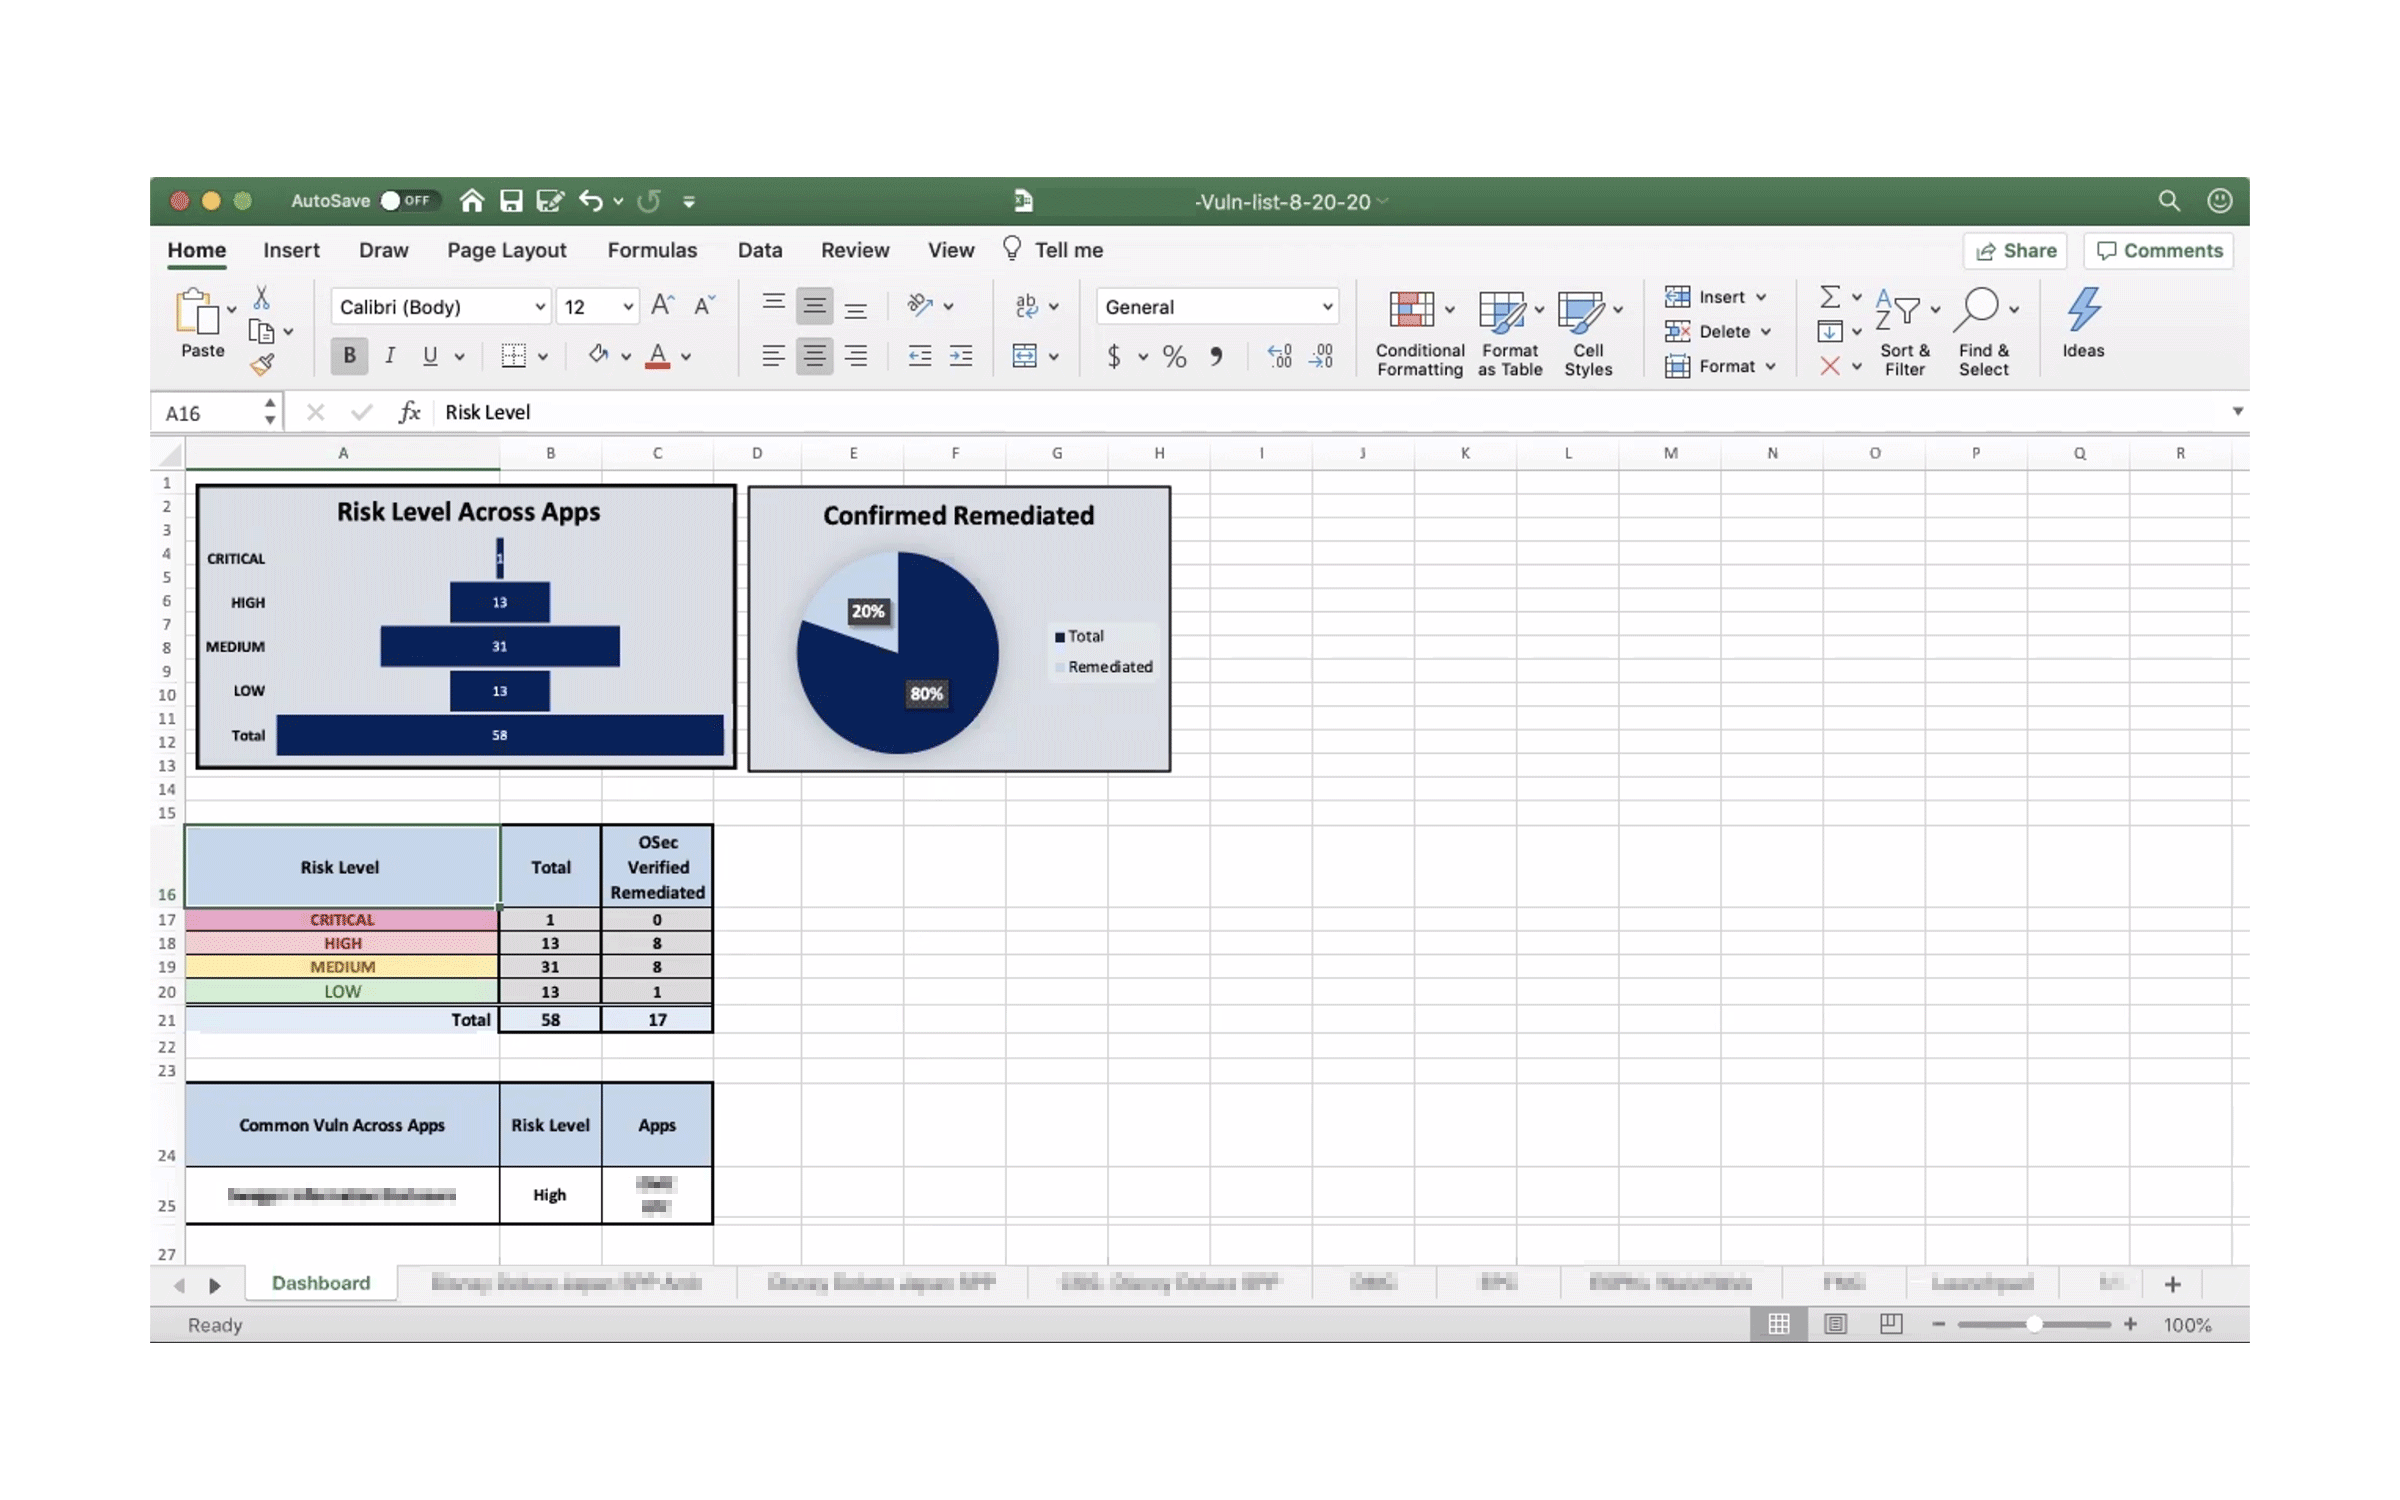Click the Save icon in title bar
Image resolution: width=2400 pixels, height=1500 pixels.
pyautogui.click(x=511, y=201)
